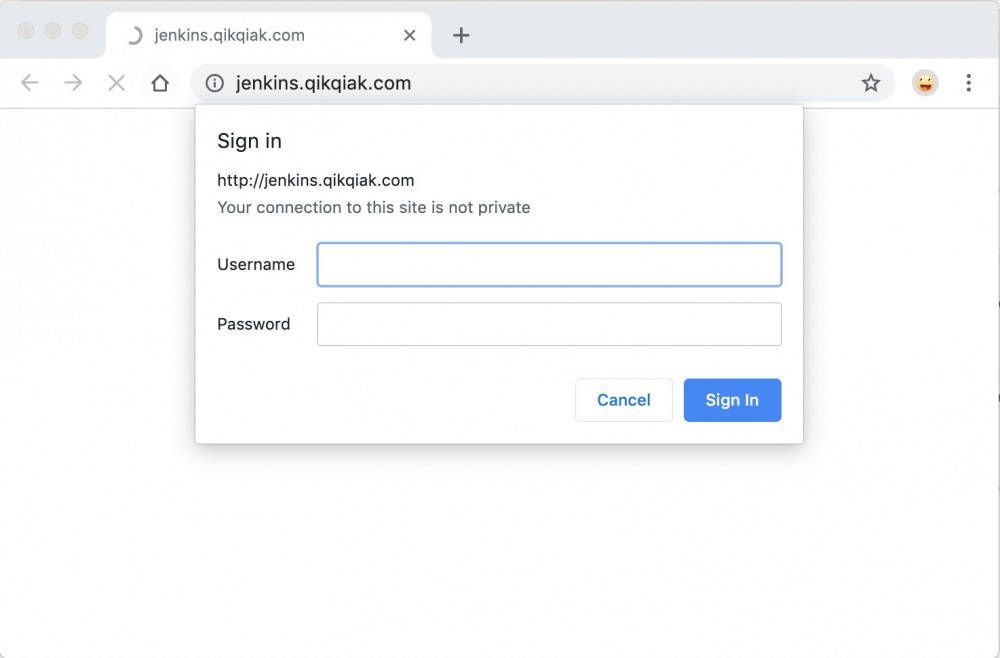
Task: Click the loading spinner on the tab
Action: point(133,35)
